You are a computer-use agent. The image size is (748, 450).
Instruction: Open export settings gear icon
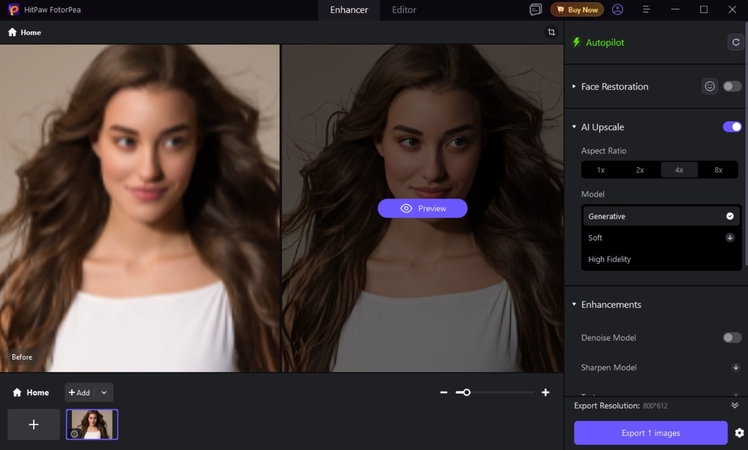click(739, 433)
